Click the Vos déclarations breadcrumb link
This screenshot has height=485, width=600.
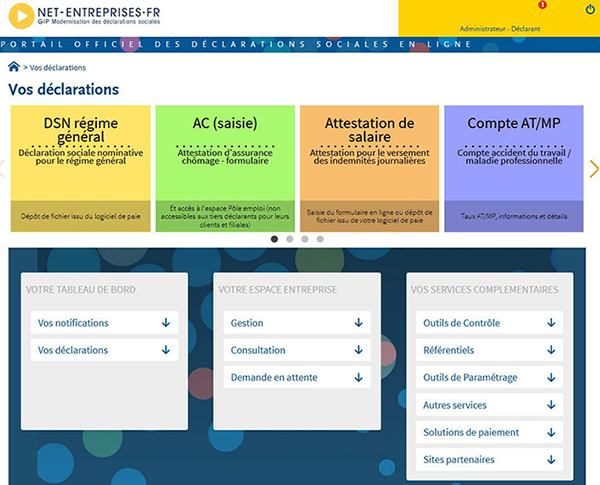pos(58,68)
